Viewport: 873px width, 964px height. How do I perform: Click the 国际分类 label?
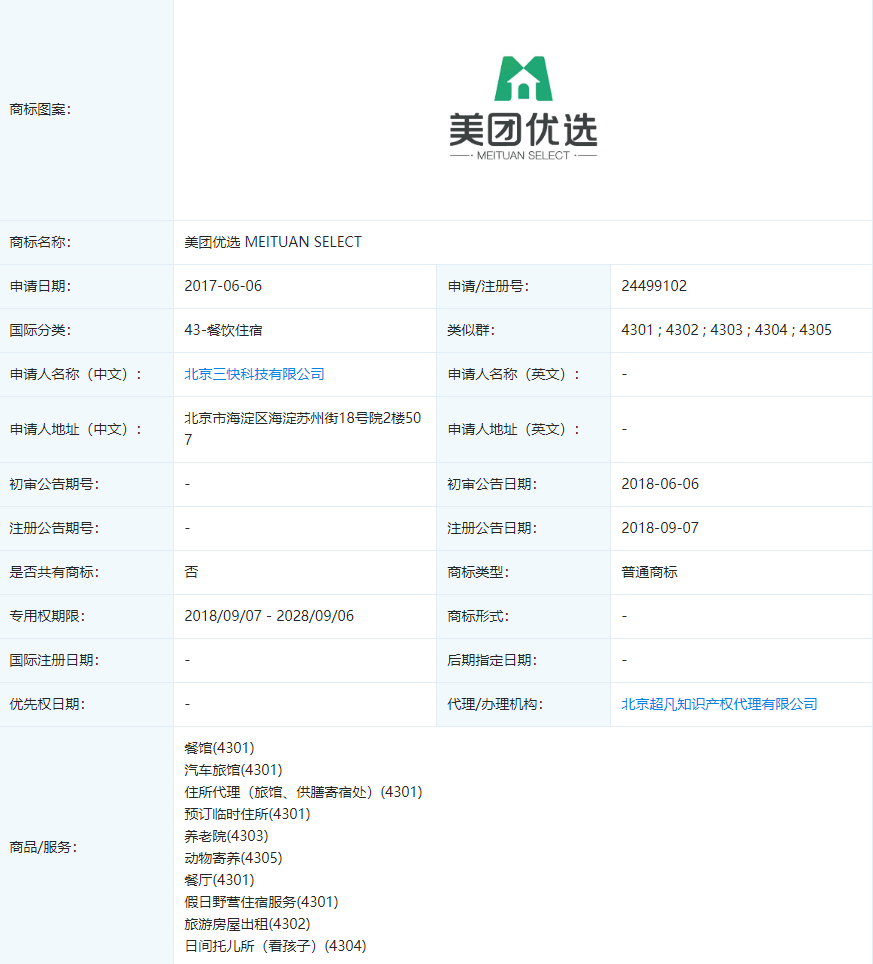tap(40, 330)
